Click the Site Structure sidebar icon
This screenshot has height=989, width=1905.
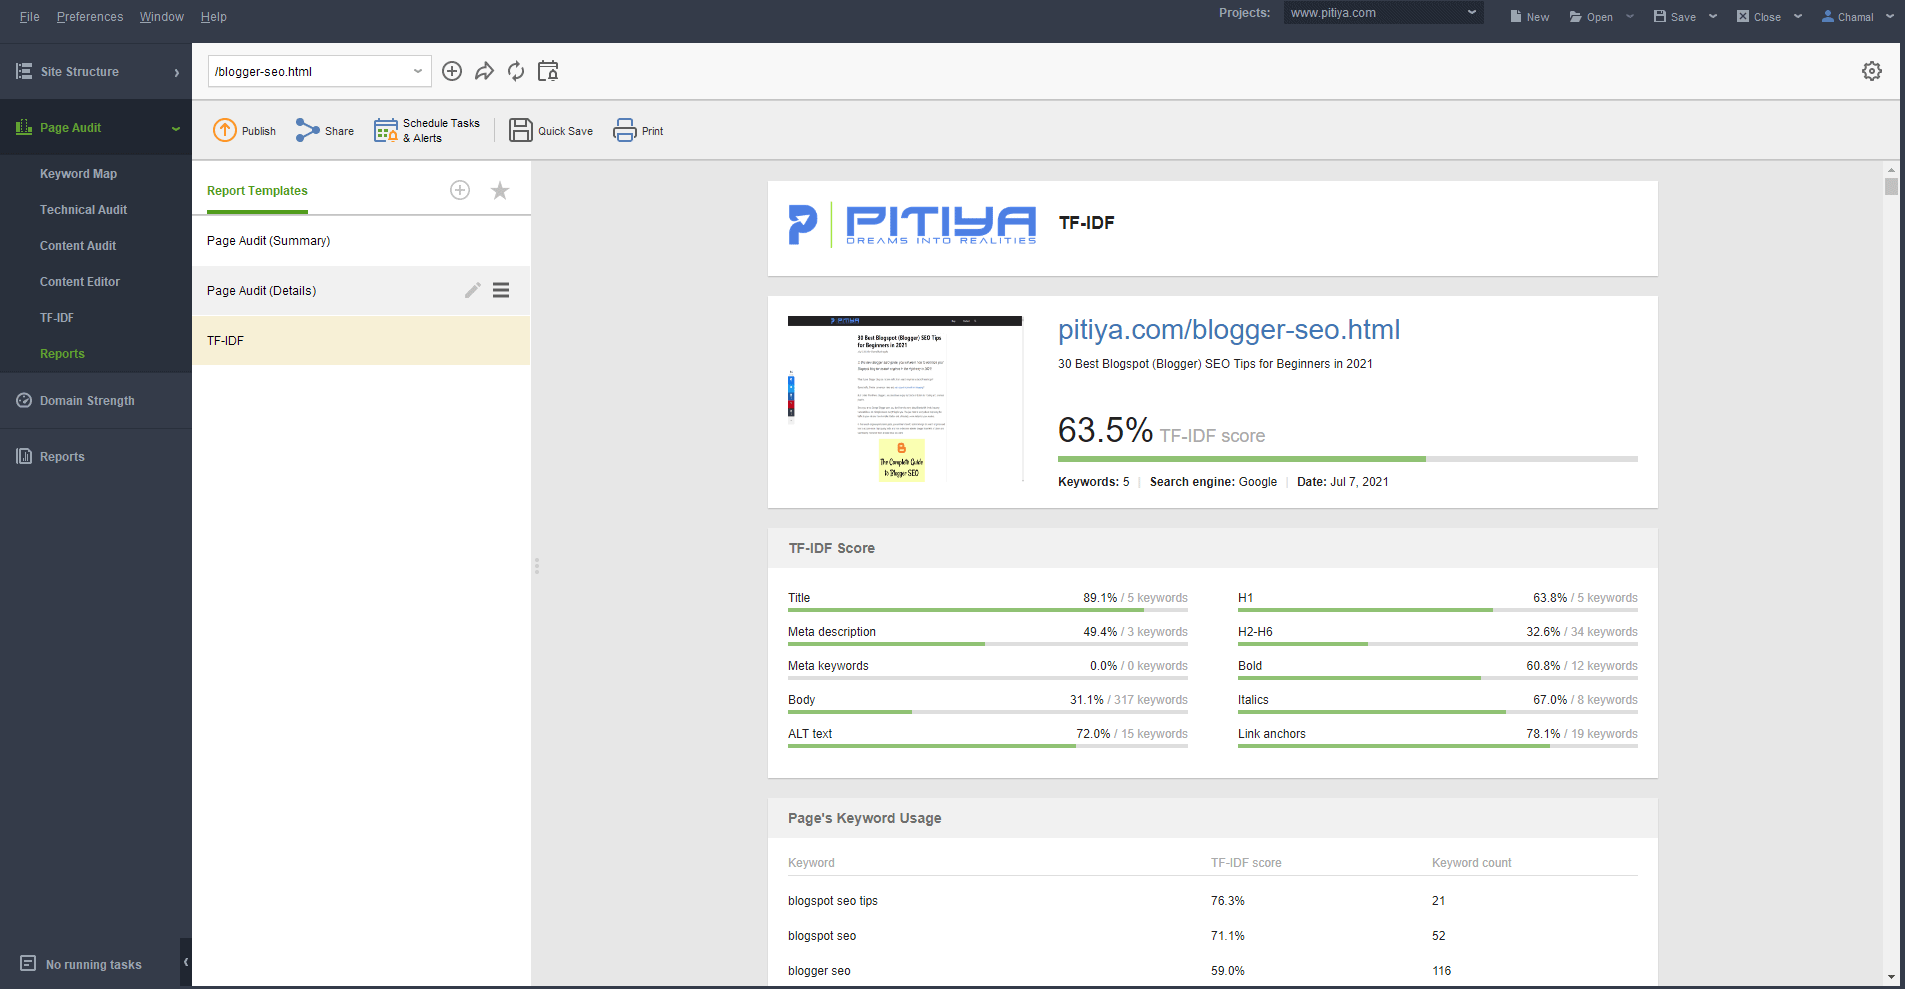pos(24,71)
